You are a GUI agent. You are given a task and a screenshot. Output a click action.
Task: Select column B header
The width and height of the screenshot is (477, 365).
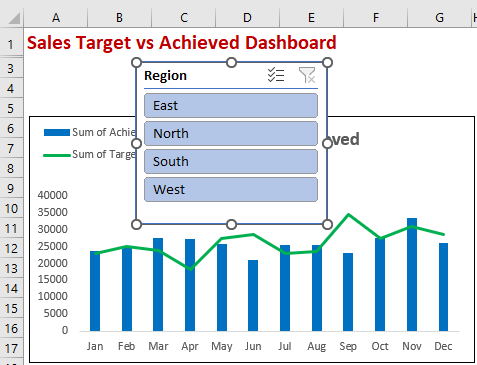click(x=119, y=18)
